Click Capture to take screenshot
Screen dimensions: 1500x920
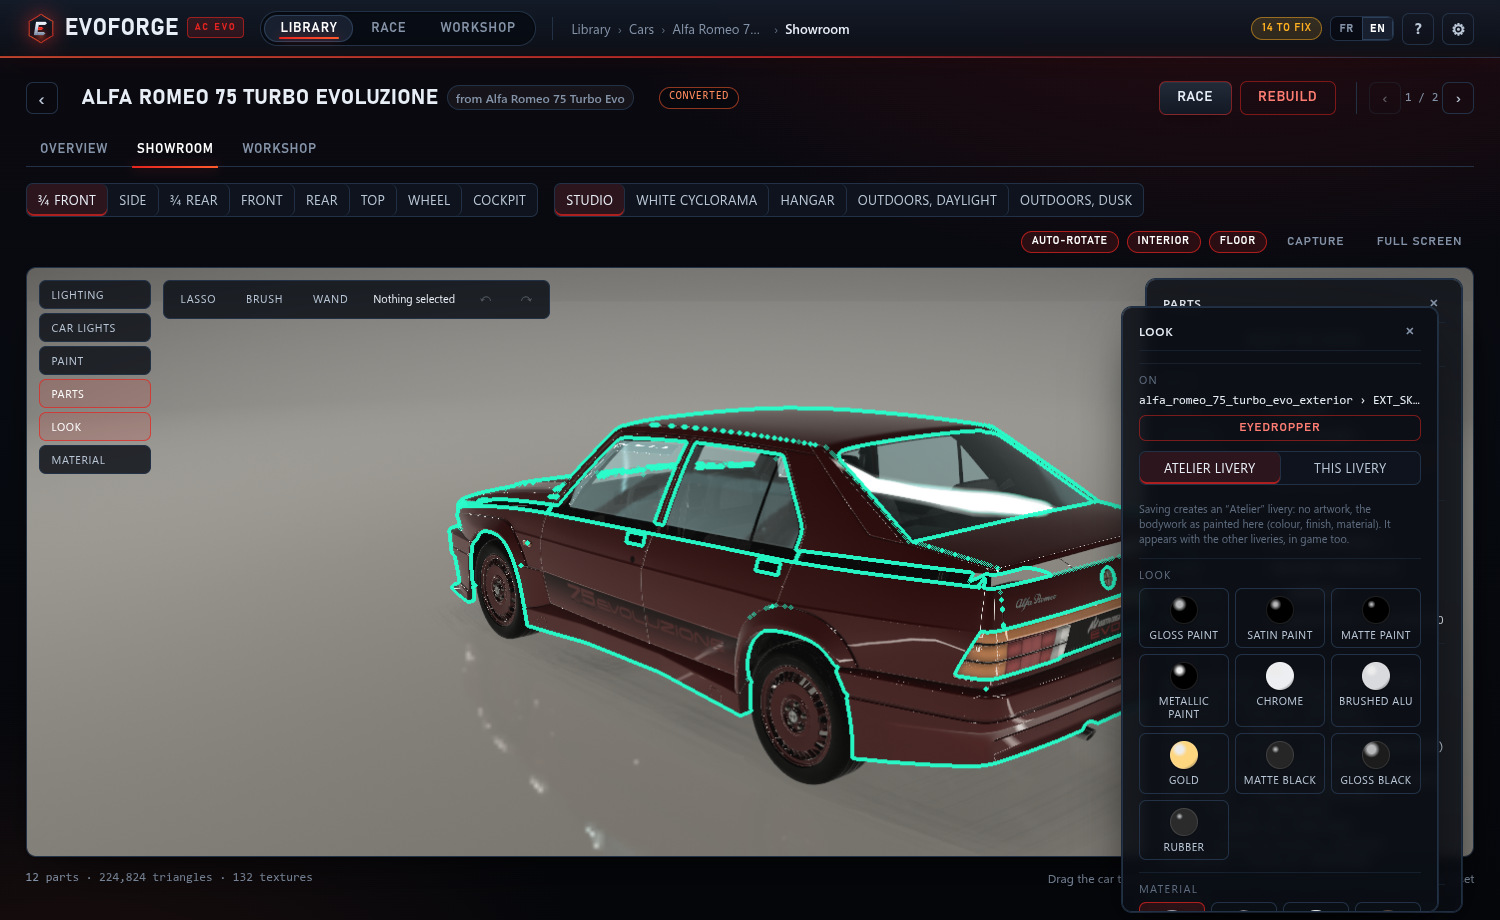tap(1315, 241)
